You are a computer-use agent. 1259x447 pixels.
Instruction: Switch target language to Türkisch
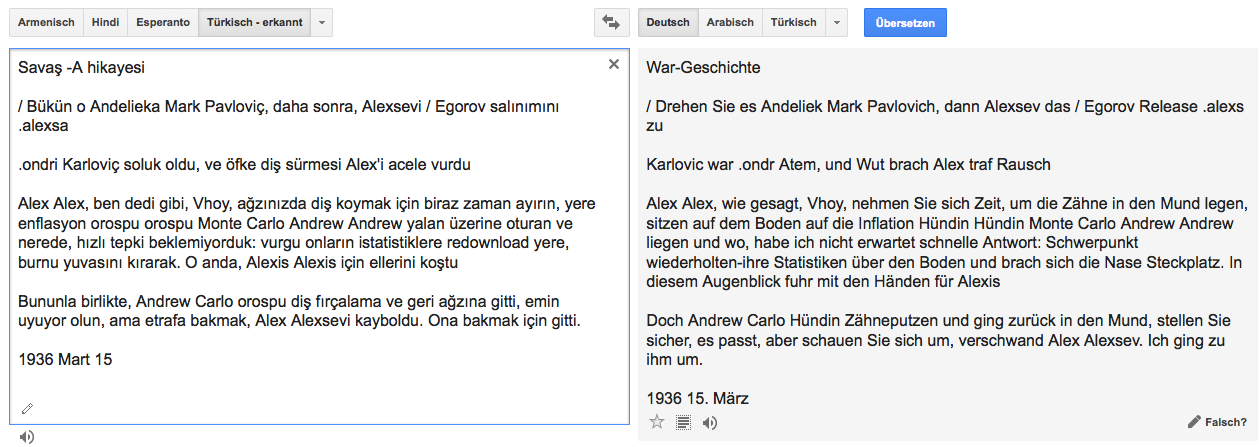pos(793,22)
